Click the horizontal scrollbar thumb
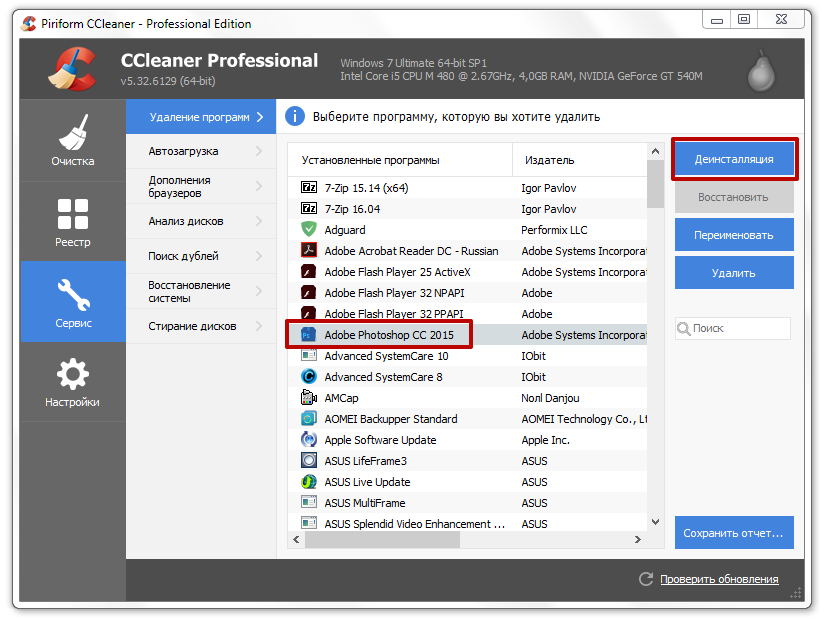The height and width of the screenshot is (619, 824). (x=383, y=540)
